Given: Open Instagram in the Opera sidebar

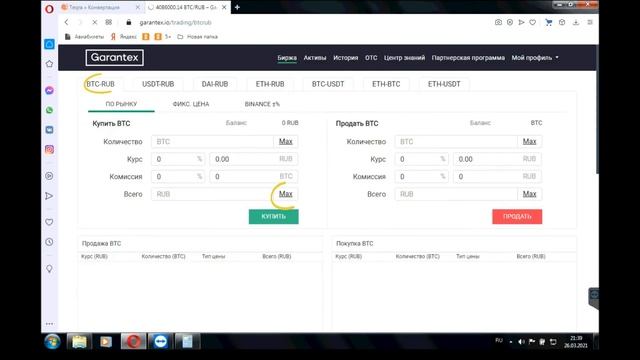Looking at the screenshot, I should (x=49, y=149).
